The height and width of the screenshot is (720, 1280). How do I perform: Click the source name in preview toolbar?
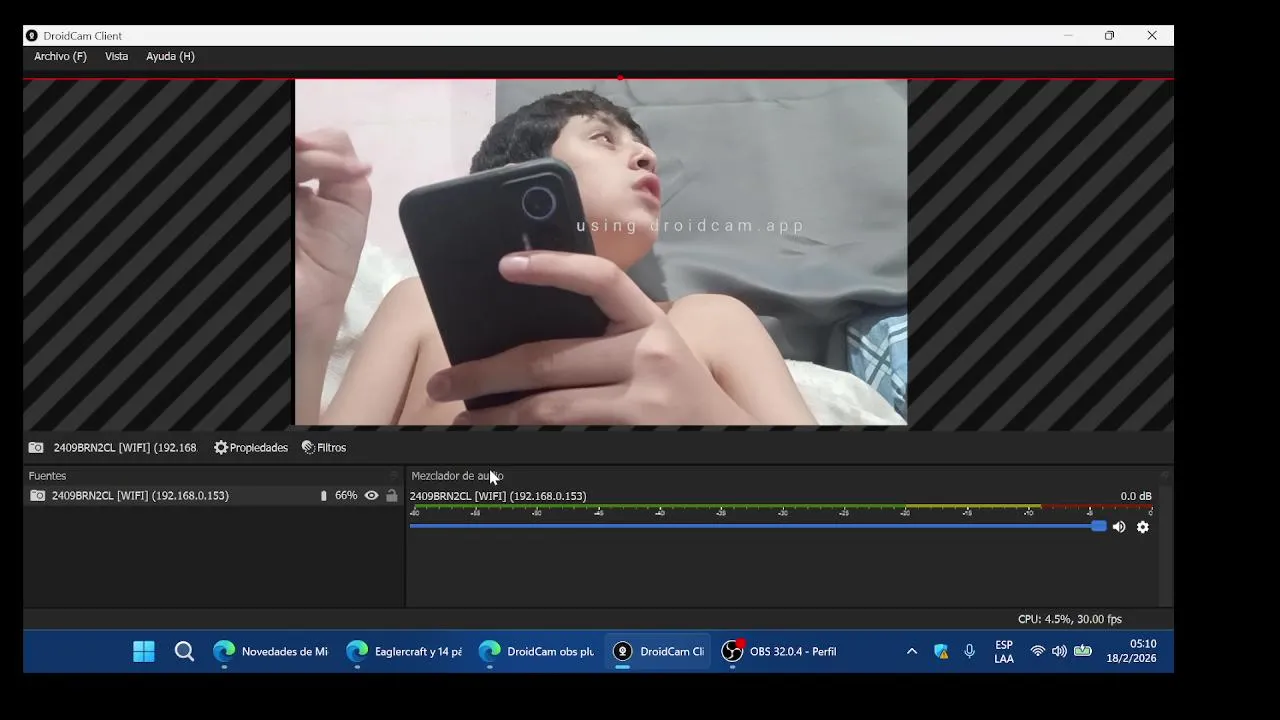125,448
